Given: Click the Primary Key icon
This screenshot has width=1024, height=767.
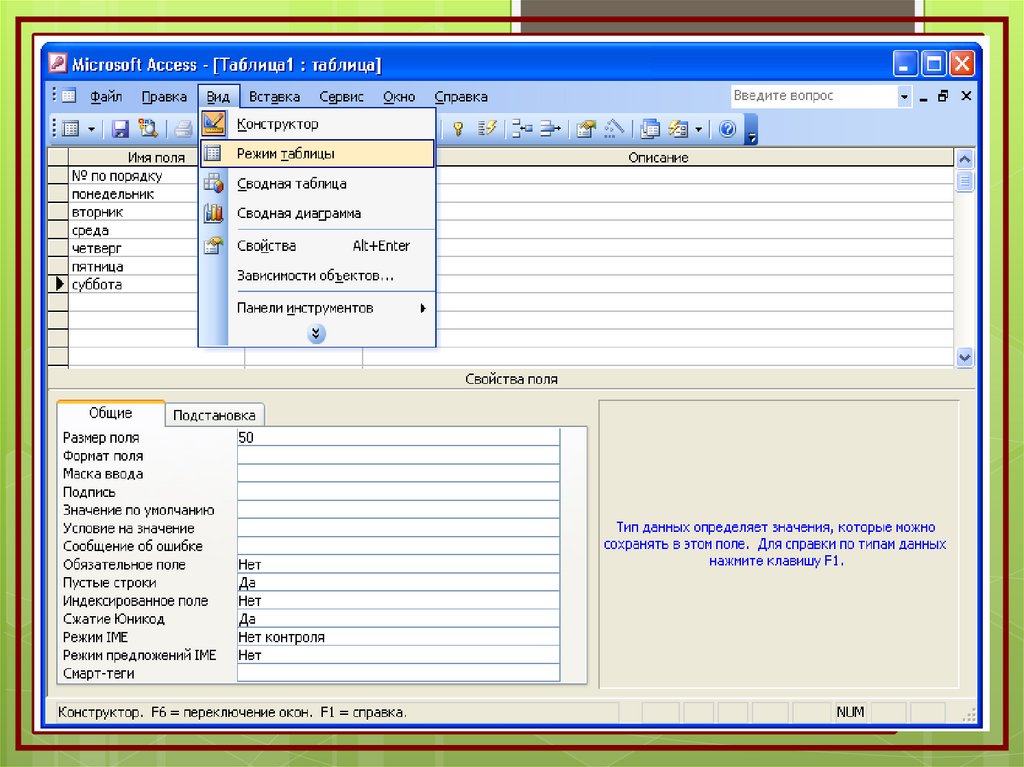Looking at the screenshot, I should click(459, 128).
